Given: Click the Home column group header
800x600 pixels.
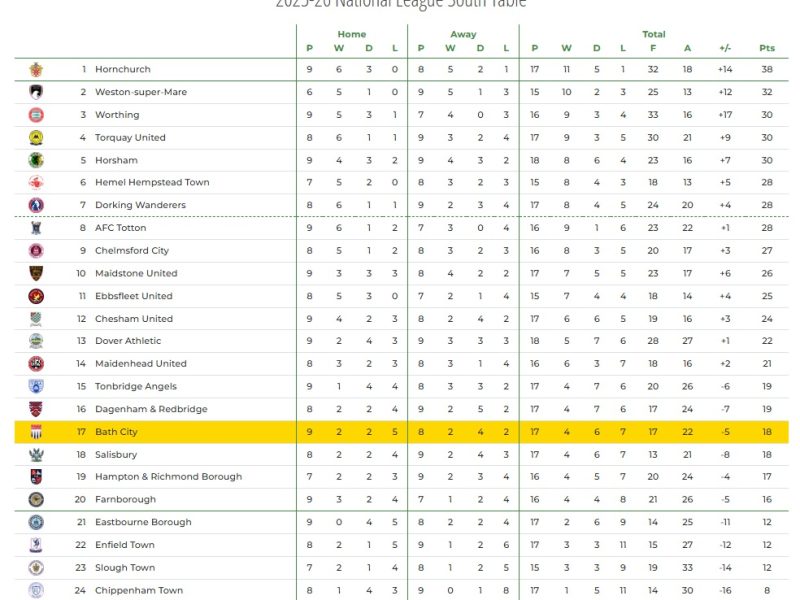Looking at the screenshot, I should pos(352,34).
